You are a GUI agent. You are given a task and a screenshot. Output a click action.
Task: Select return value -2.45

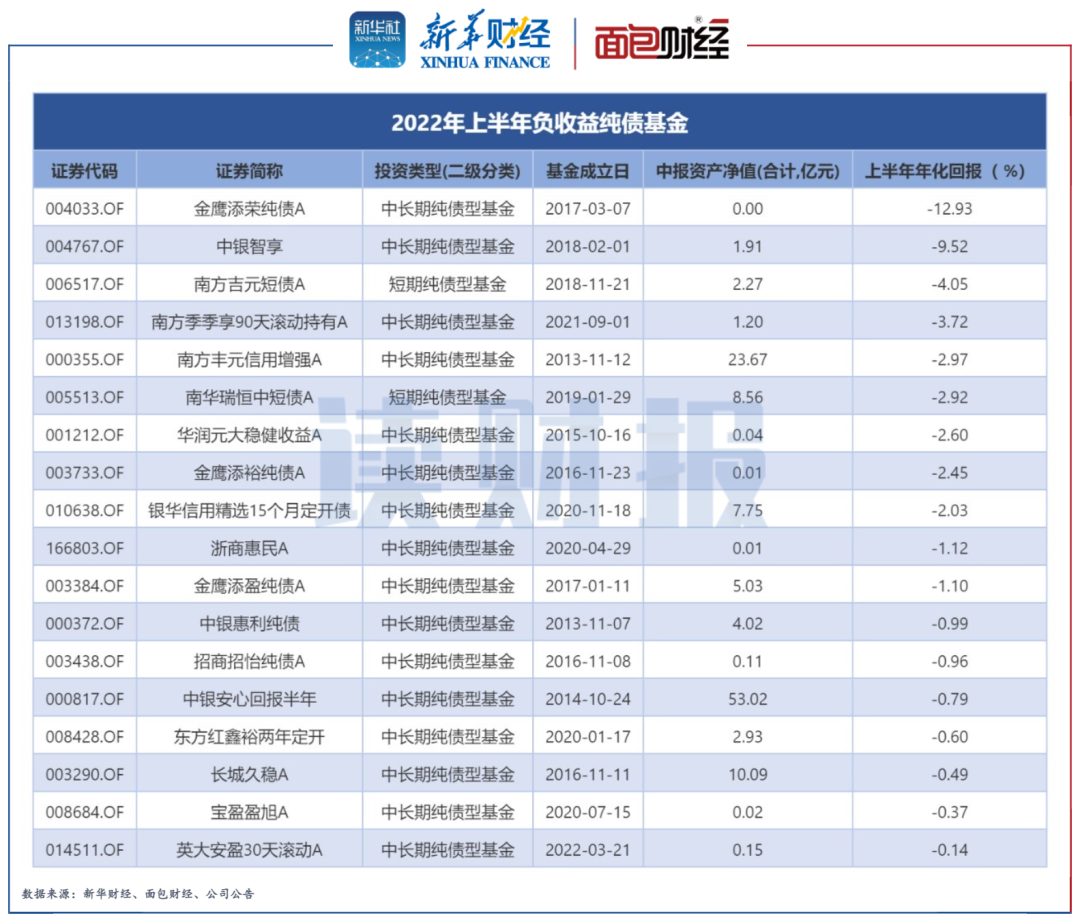(x=949, y=473)
